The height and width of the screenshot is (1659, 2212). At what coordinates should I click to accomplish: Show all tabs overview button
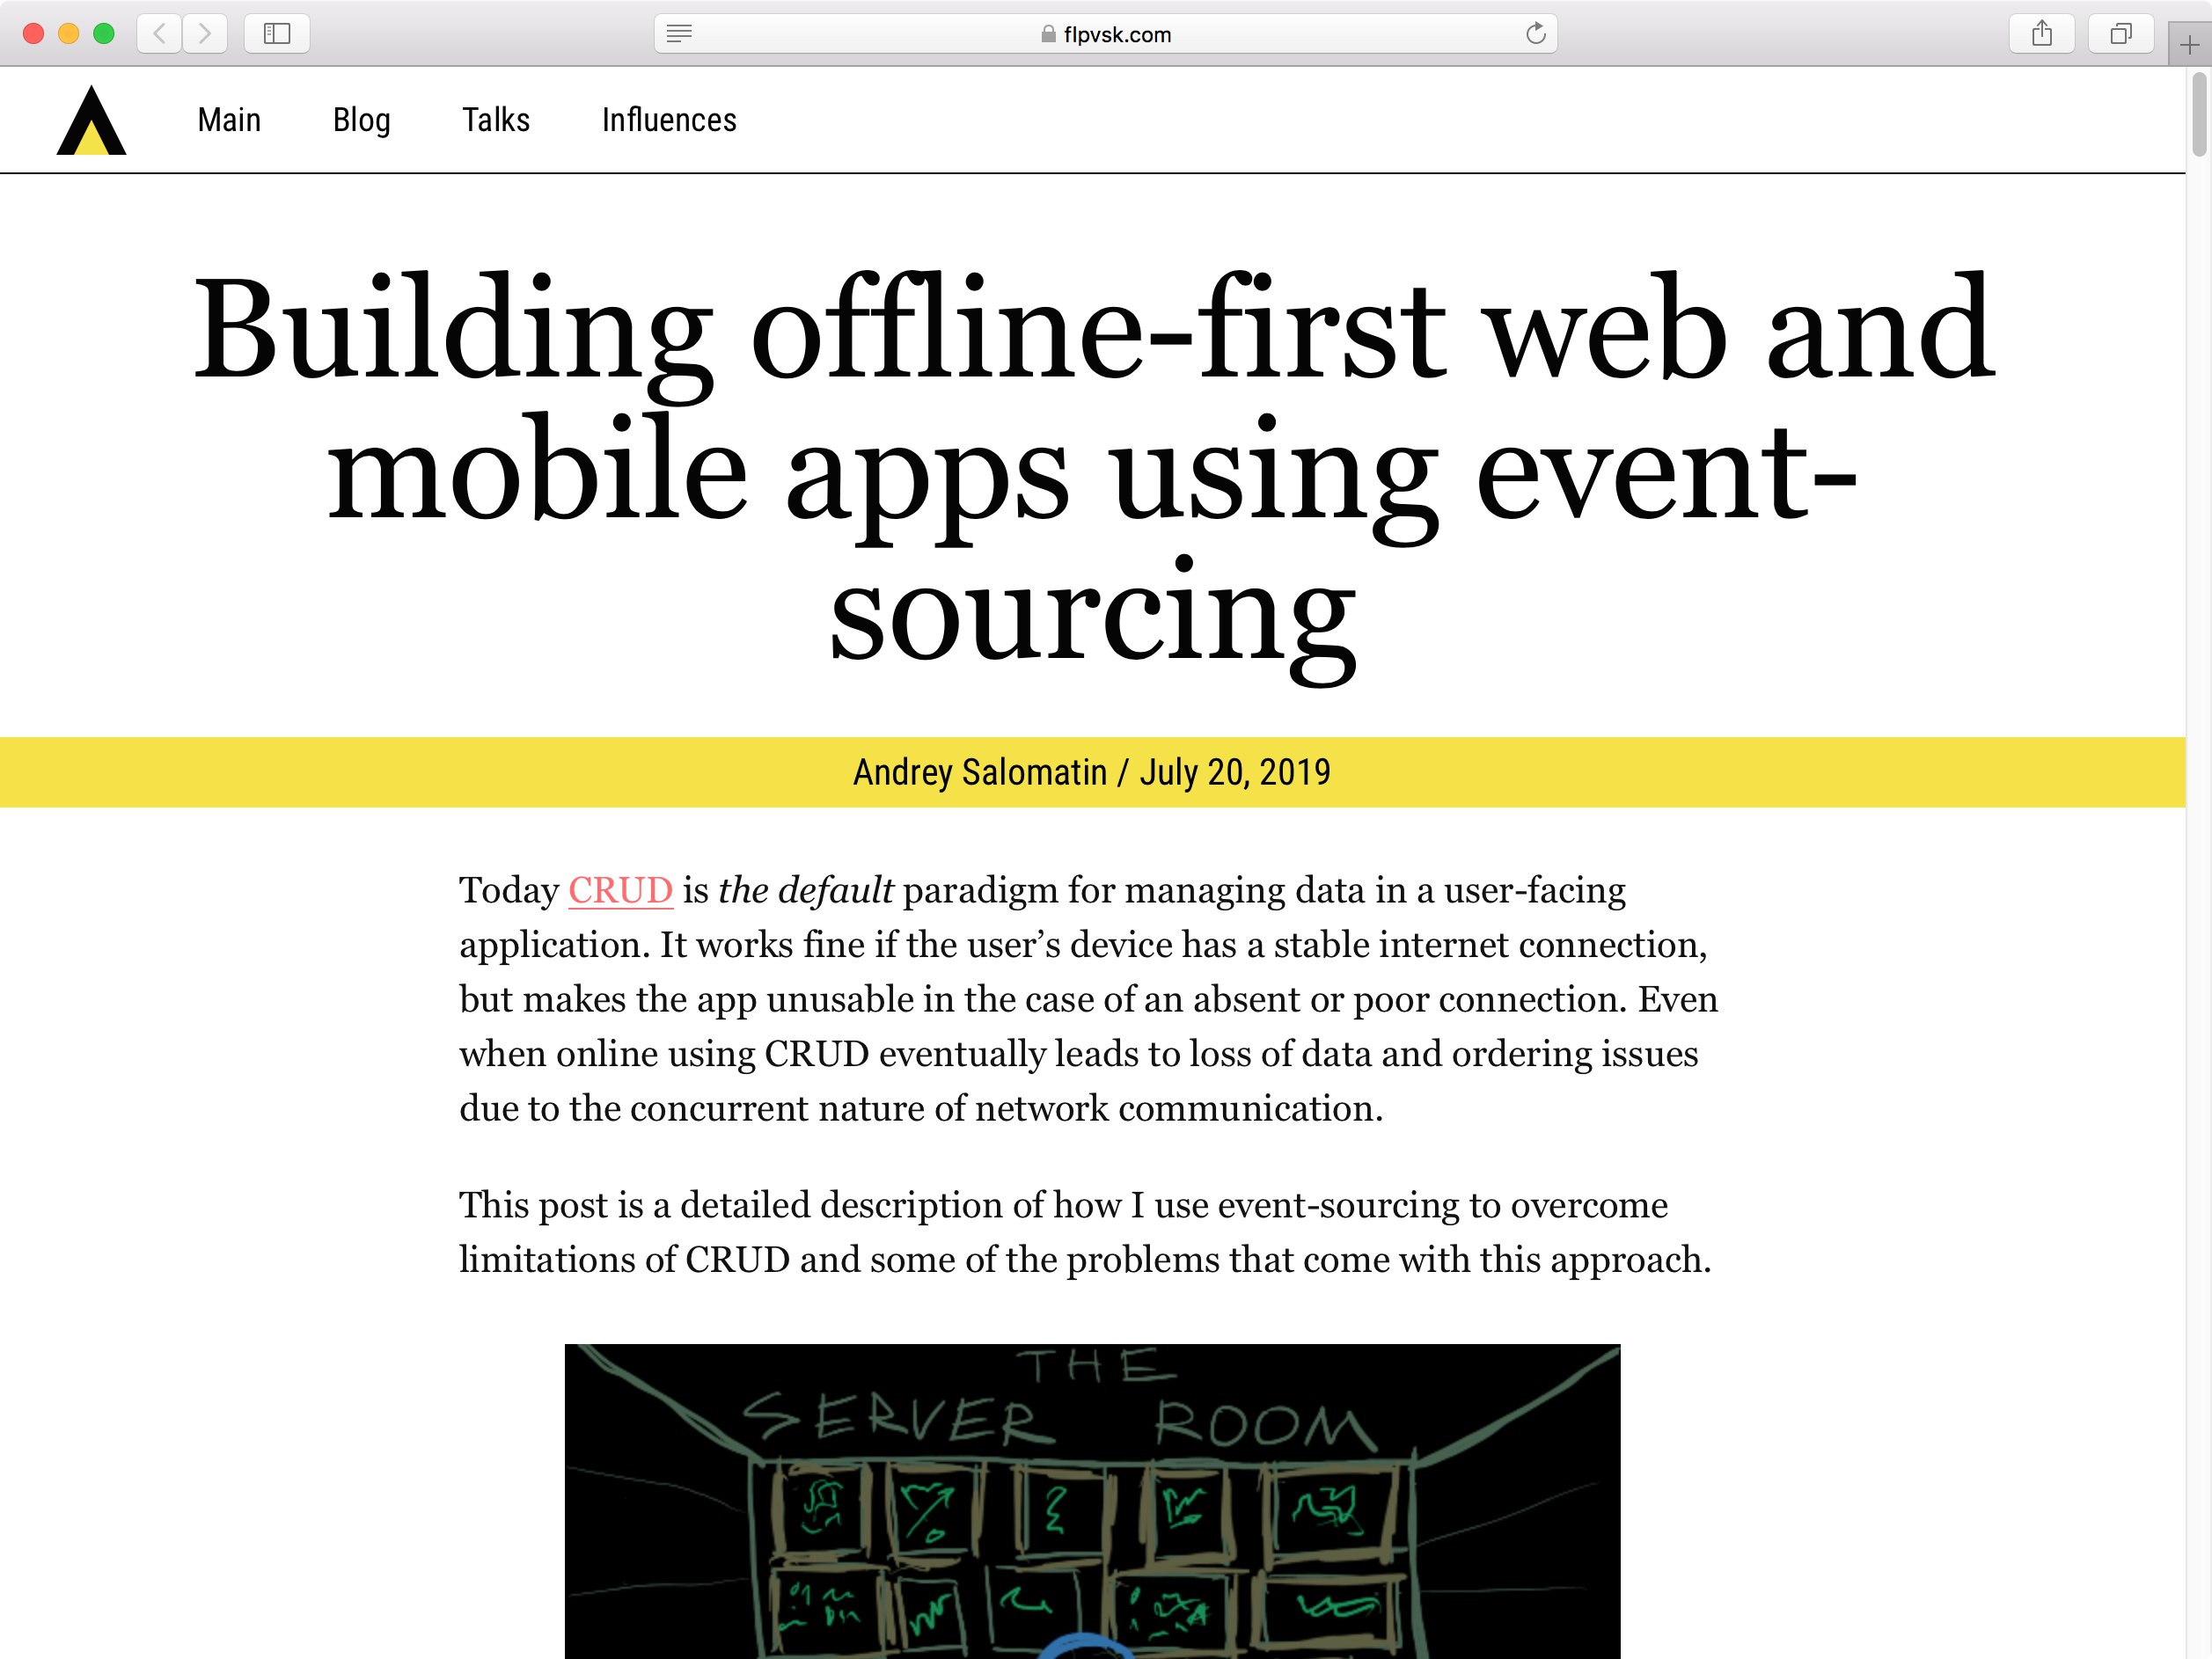tap(2121, 34)
